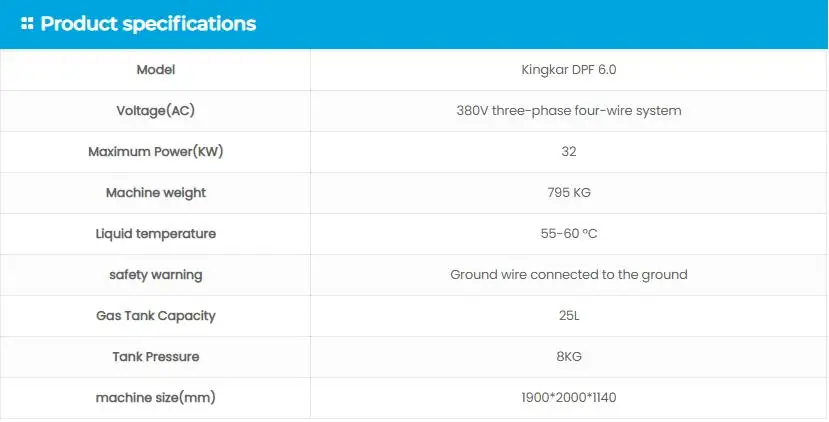Select the Voltage(AC) label

pyautogui.click(x=156, y=111)
